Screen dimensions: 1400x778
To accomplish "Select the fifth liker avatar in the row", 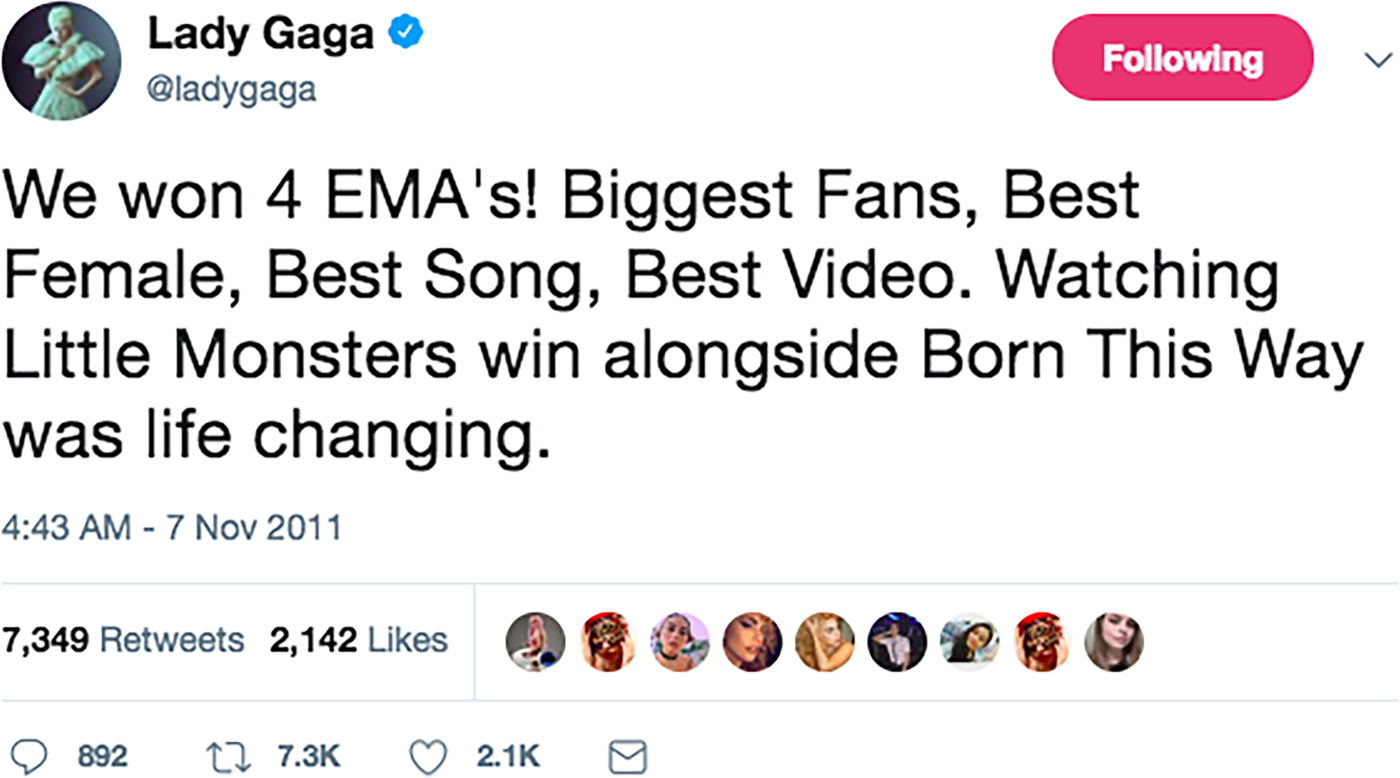I will click(x=825, y=641).
